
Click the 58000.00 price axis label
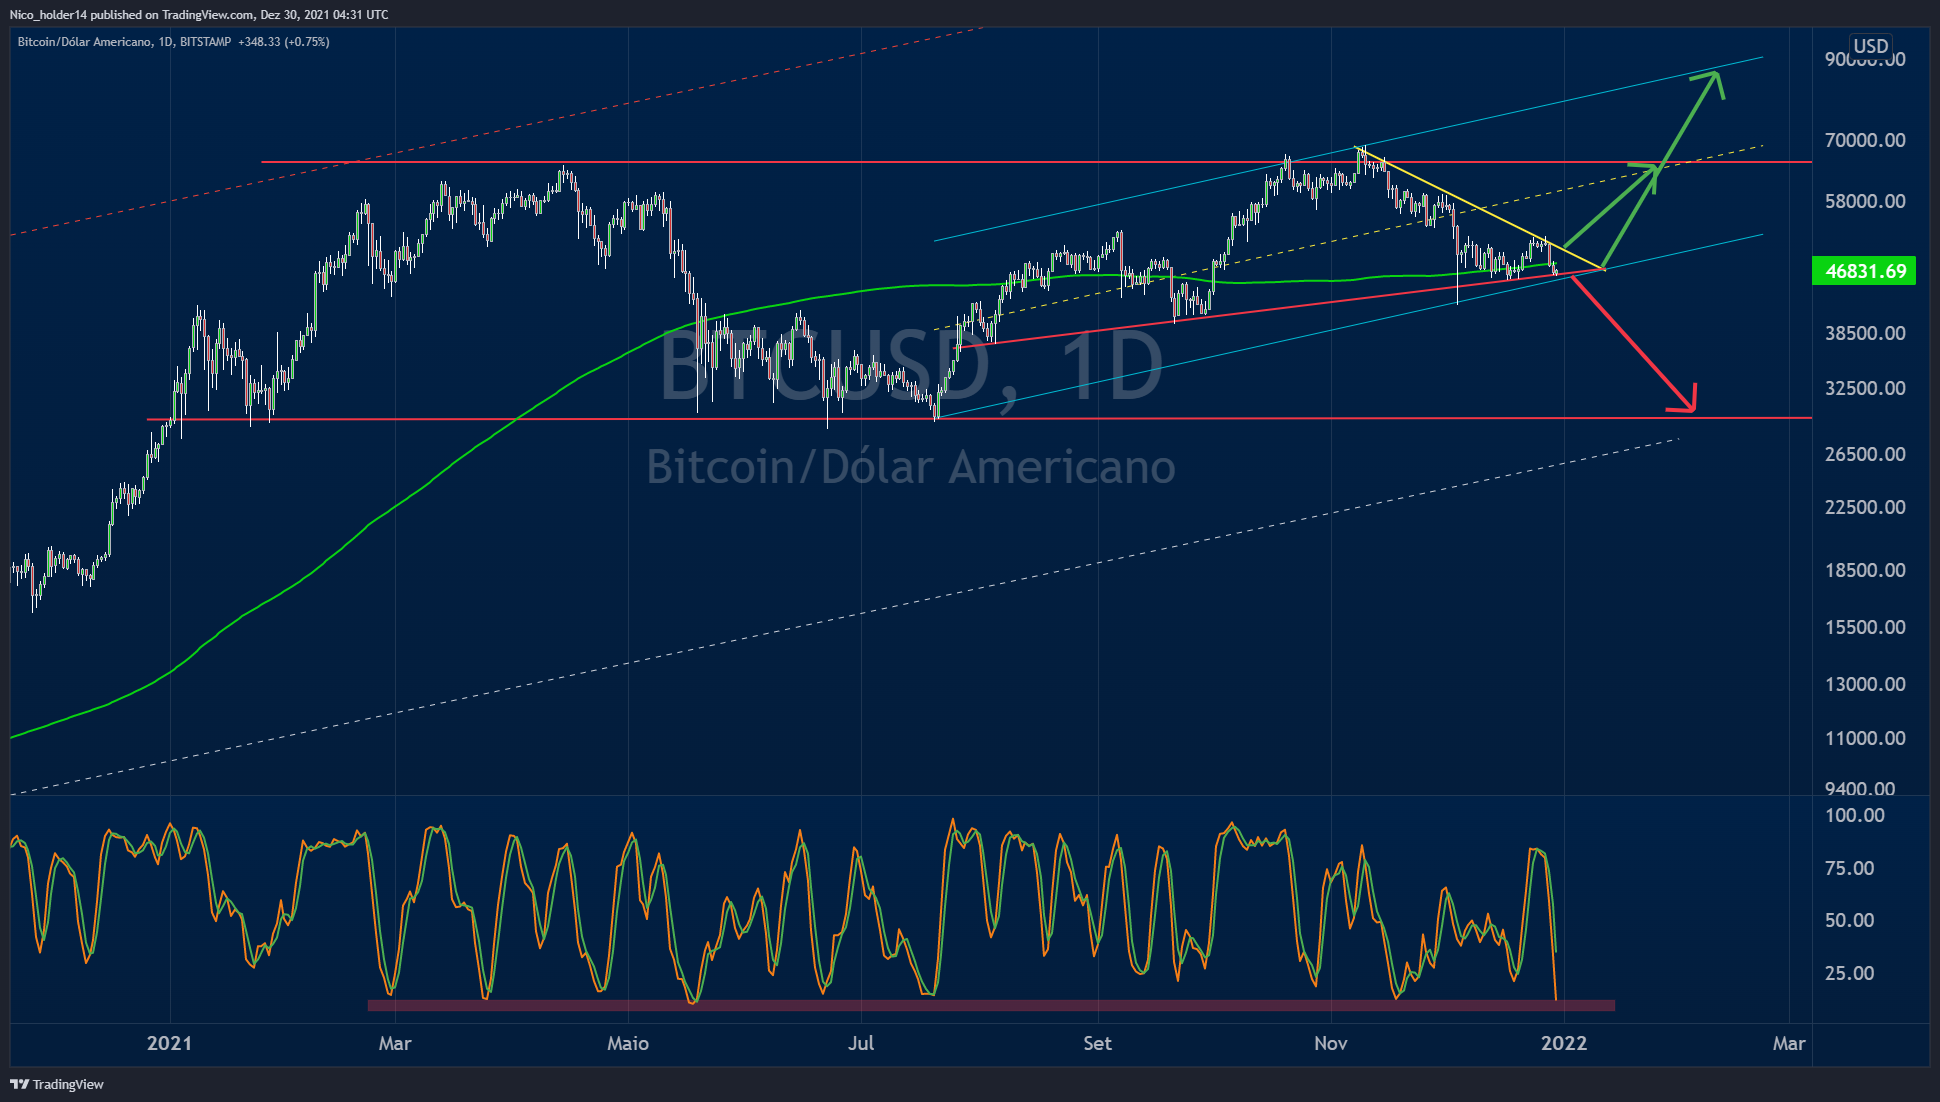[1865, 201]
